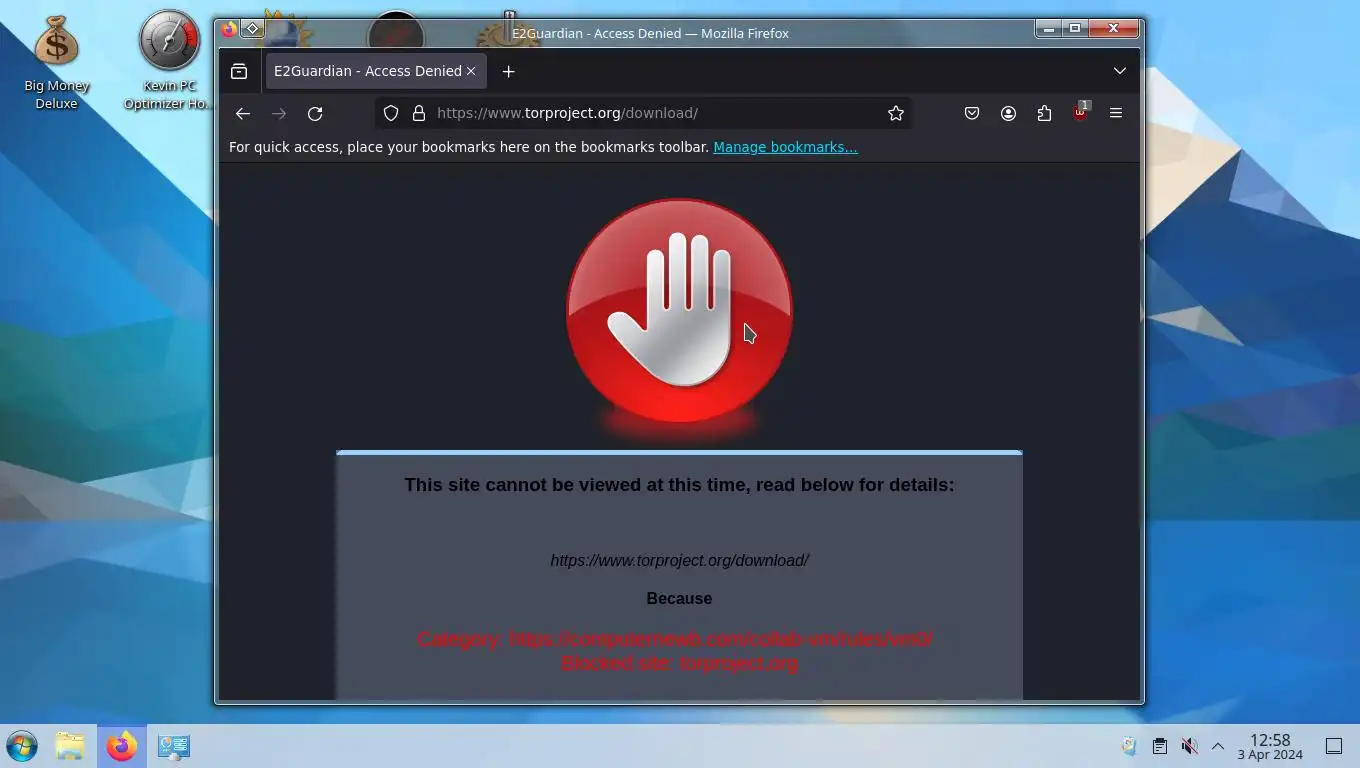
Task: Open Firefox account icon
Action: (x=1008, y=113)
